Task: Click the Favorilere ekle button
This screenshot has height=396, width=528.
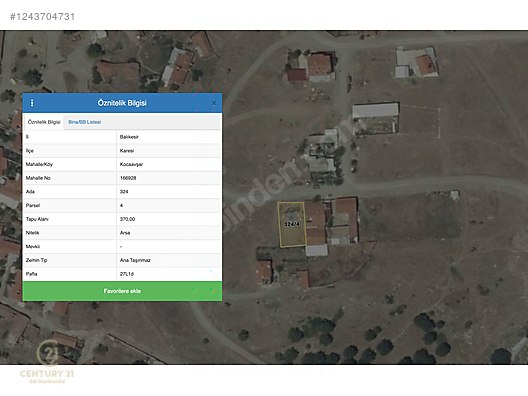Action: 122,291
